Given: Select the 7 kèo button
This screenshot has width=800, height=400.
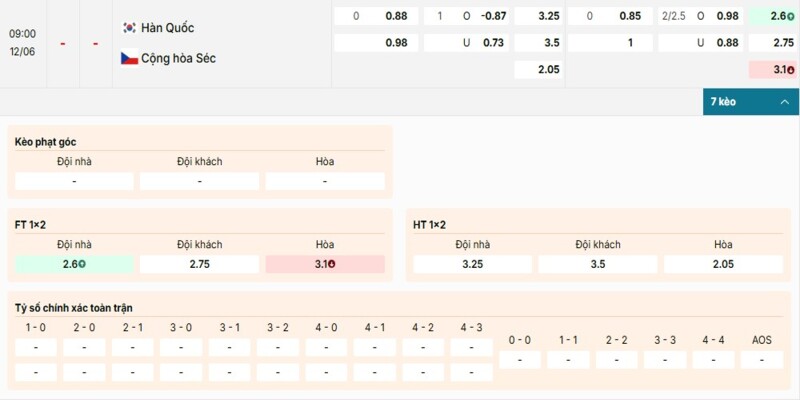Looking at the screenshot, I should click(751, 102).
